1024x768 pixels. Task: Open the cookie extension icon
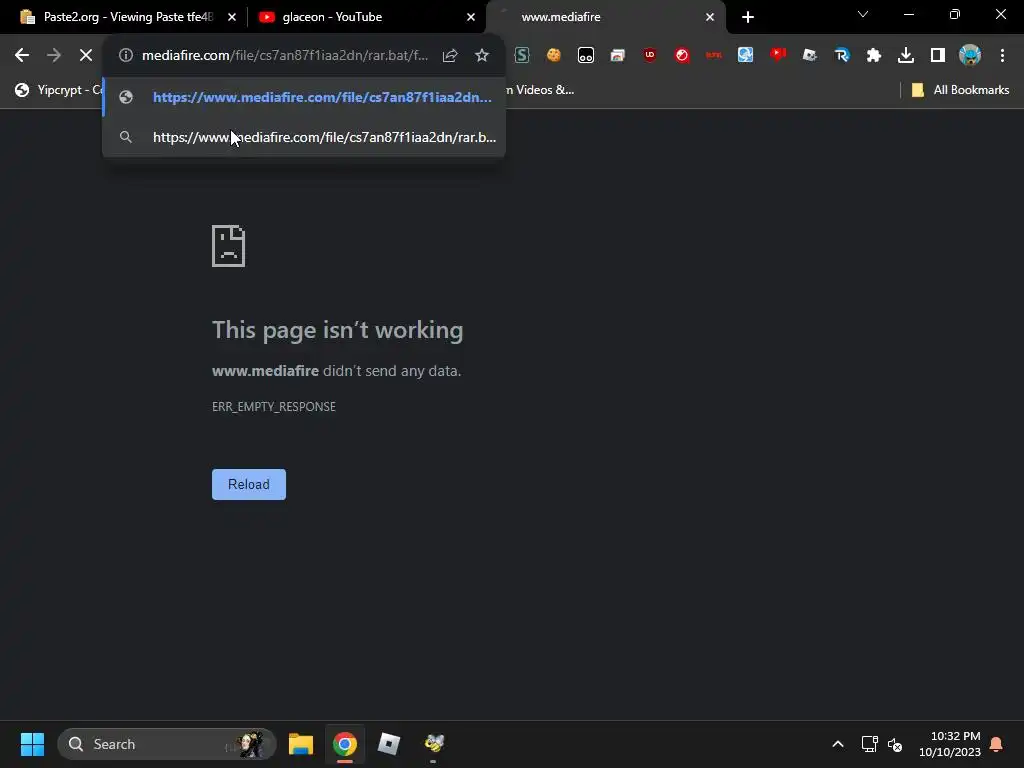(554, 56)
